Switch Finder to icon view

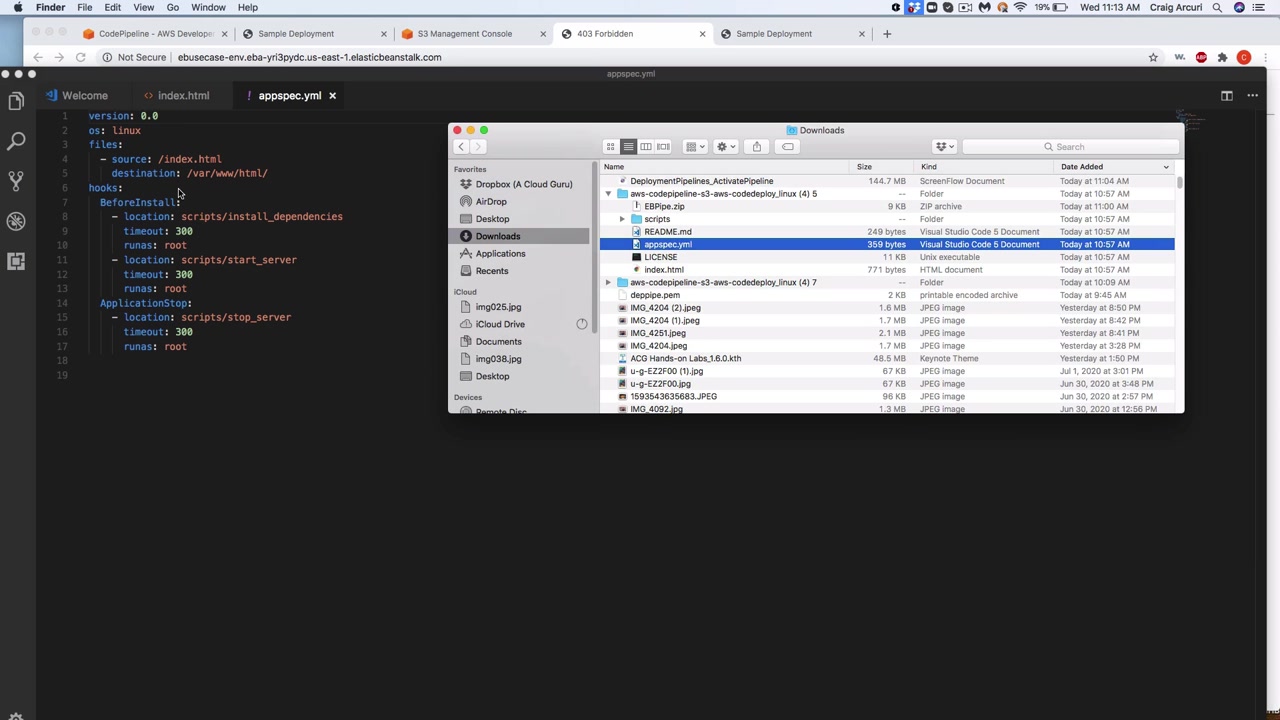pos(610,147)
